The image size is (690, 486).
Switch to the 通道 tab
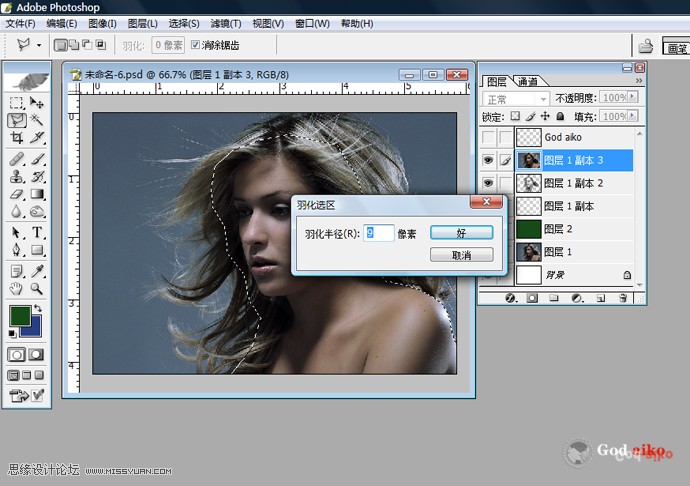pyautogui.click(x=528, y=81)
